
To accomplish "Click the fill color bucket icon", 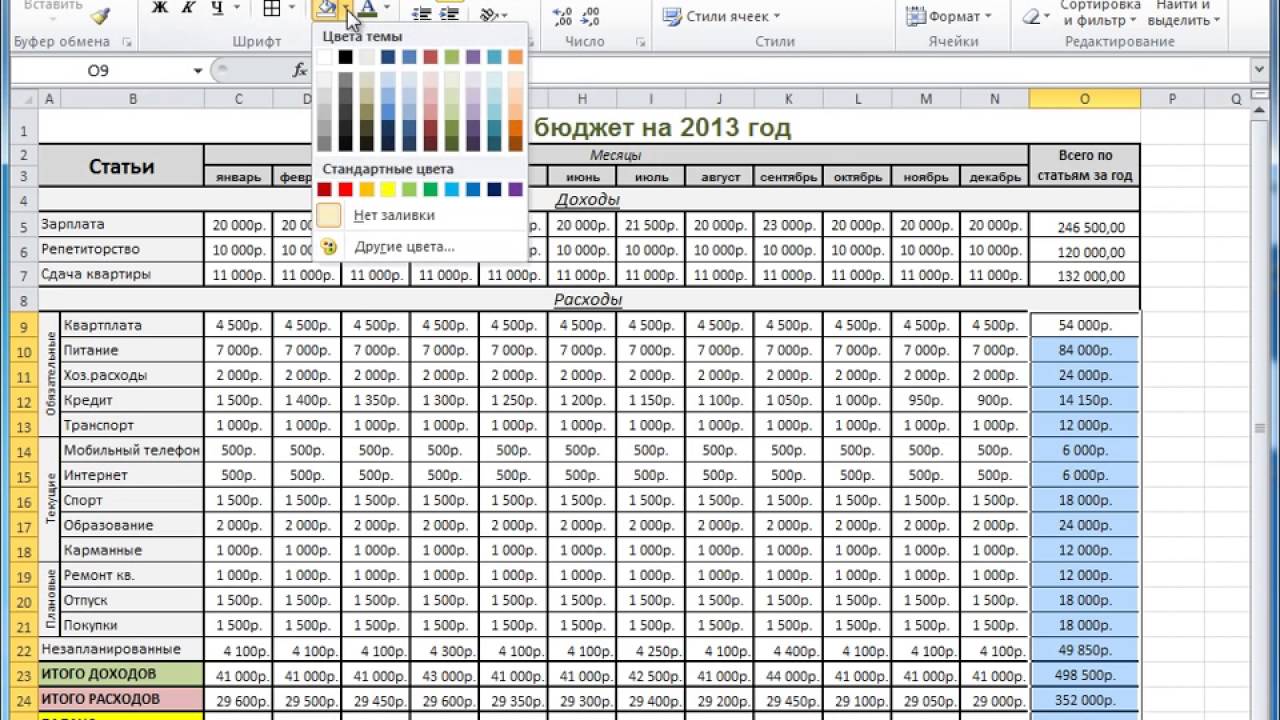I will pos(326,9).
